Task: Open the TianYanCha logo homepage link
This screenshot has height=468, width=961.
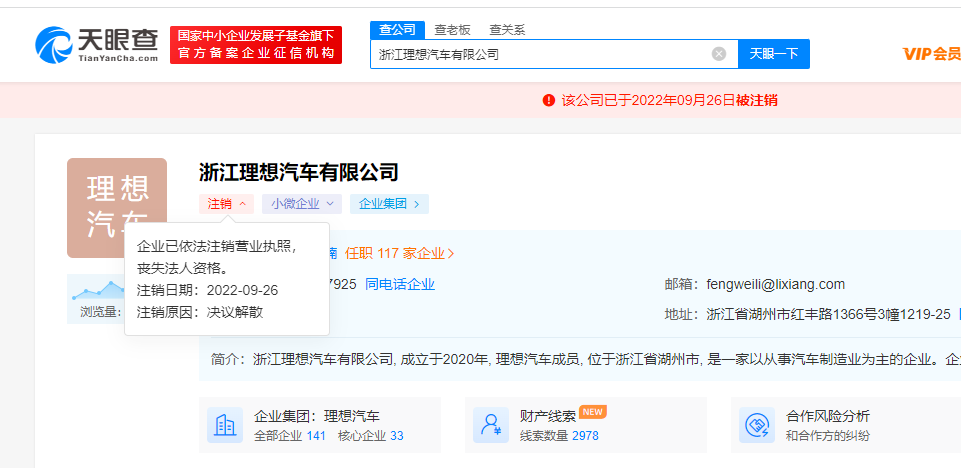Action: tap(97, 45)
